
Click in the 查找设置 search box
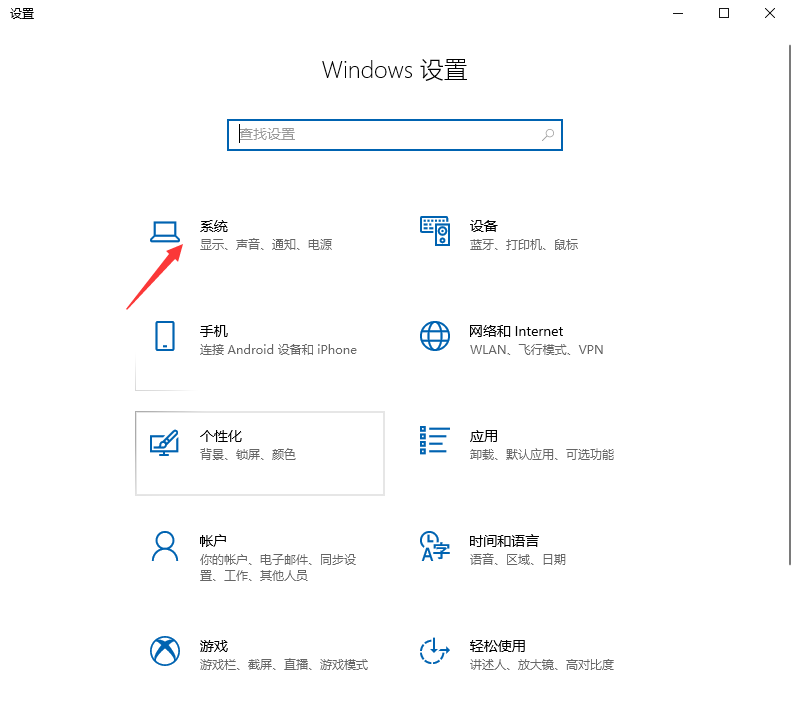coord(394,135)
